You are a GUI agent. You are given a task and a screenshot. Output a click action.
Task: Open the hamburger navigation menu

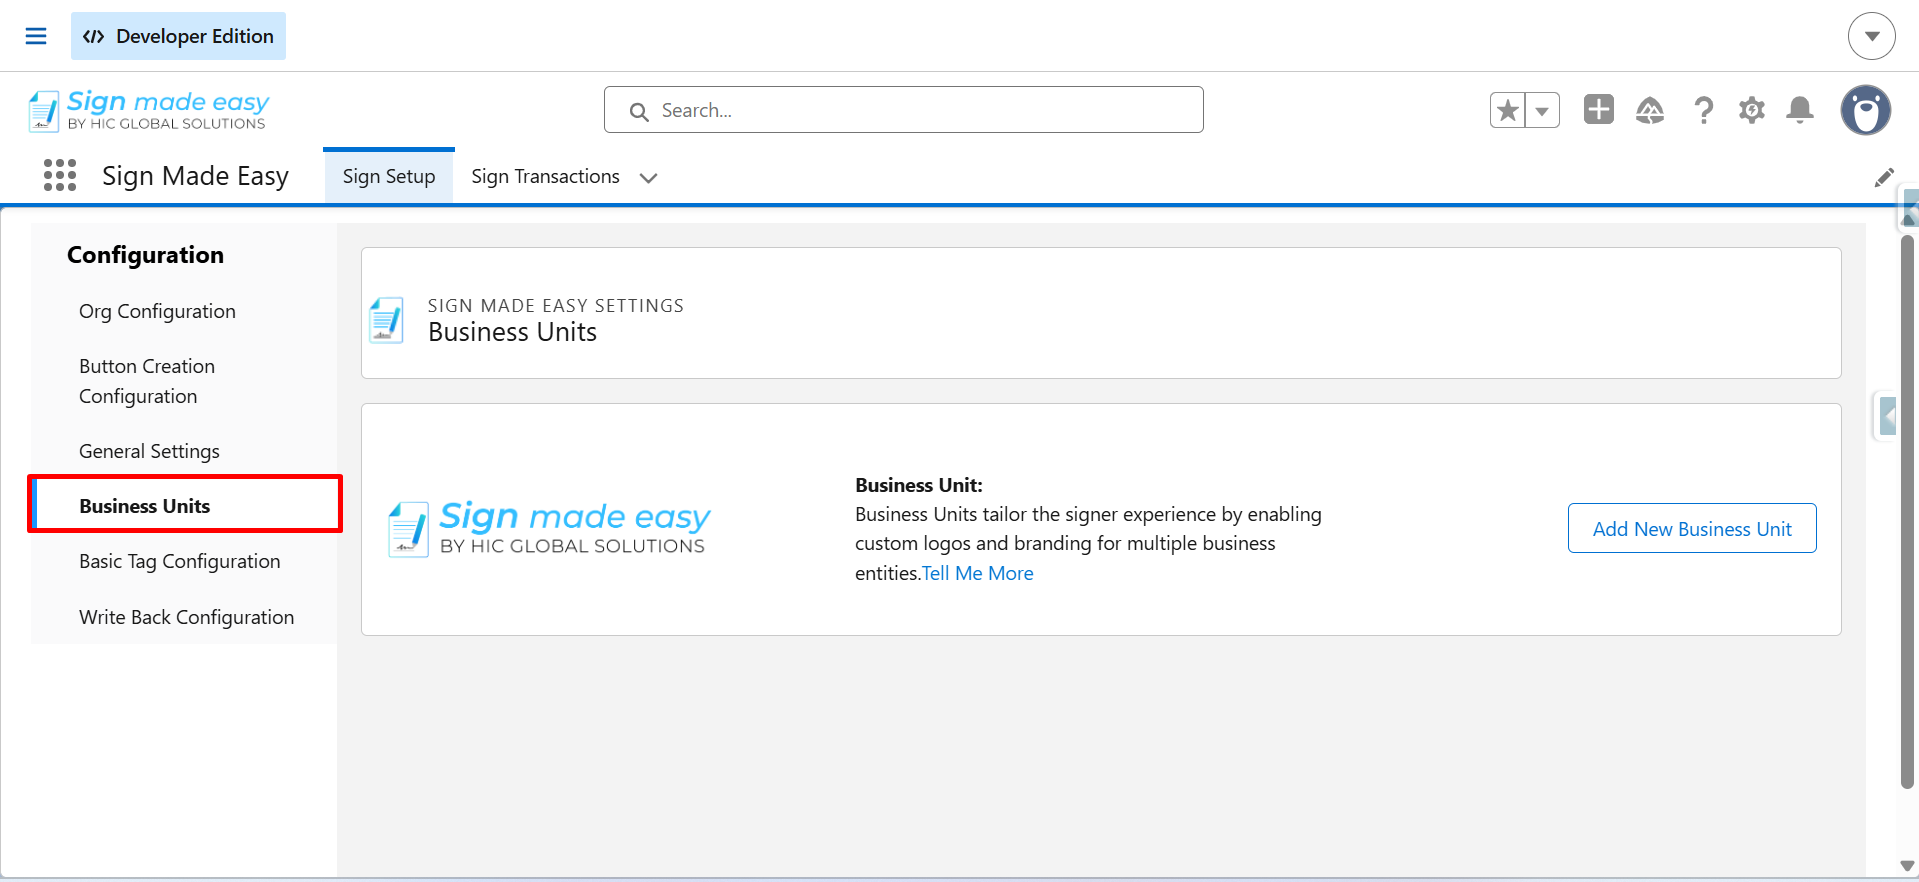point(36,36)
